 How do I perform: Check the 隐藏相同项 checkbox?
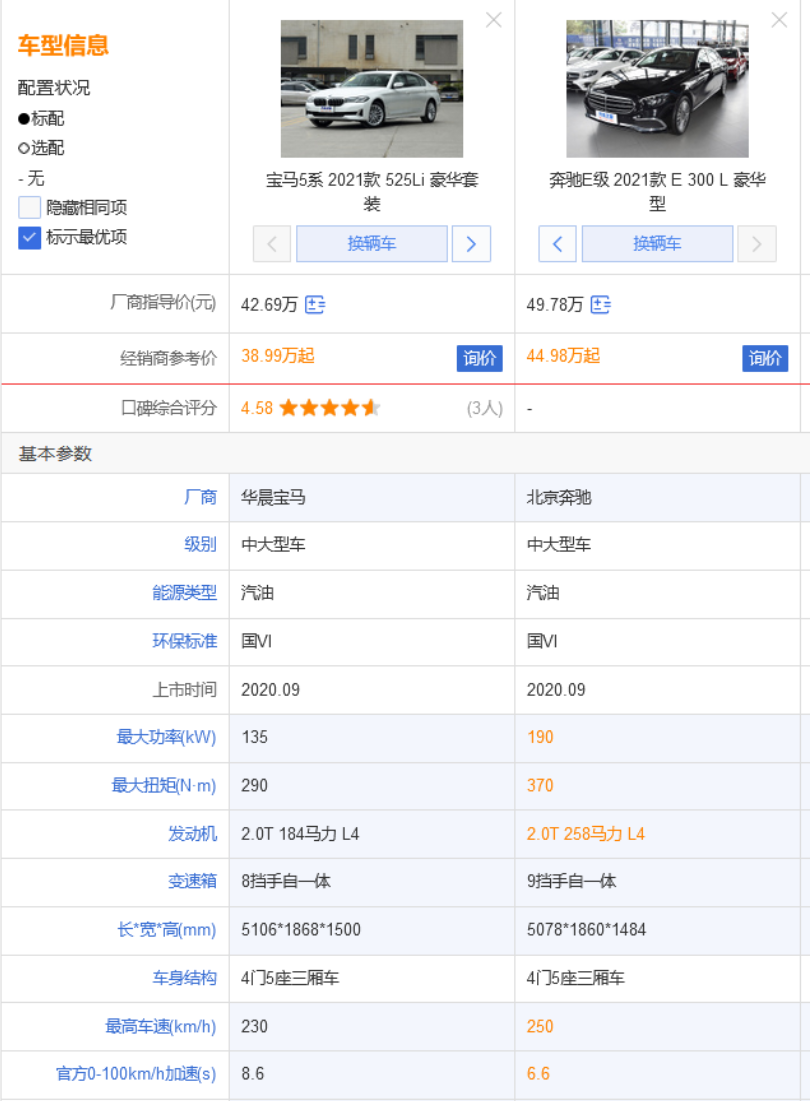29,208
